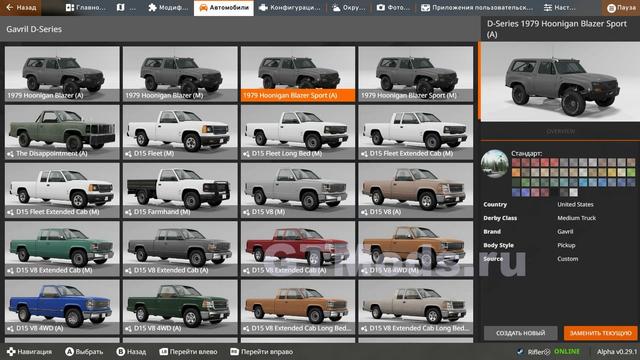Pick the white swatch in the last palette row

click(573, 192)
